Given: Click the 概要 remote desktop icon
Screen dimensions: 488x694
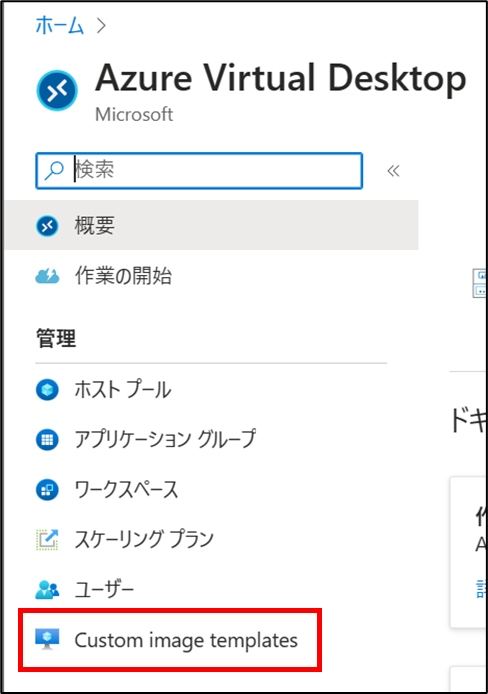Looking at the screenshot, I should pyautogui.click(x=47, y=226).
